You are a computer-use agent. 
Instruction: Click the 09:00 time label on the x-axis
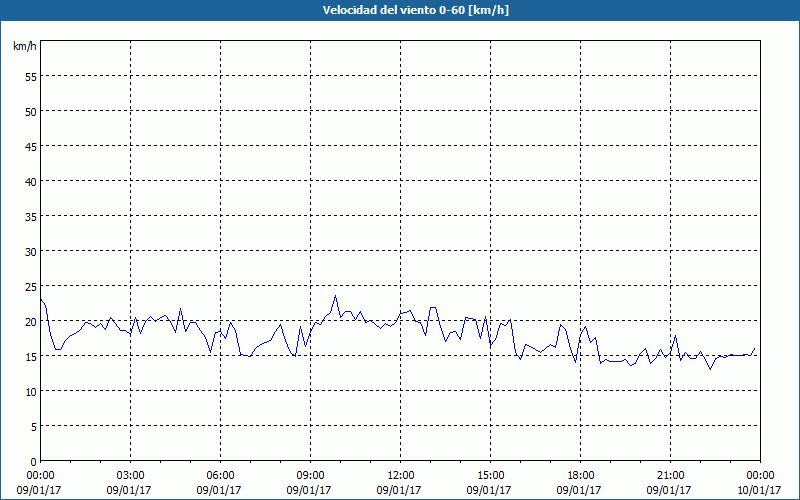coord(310,476)
